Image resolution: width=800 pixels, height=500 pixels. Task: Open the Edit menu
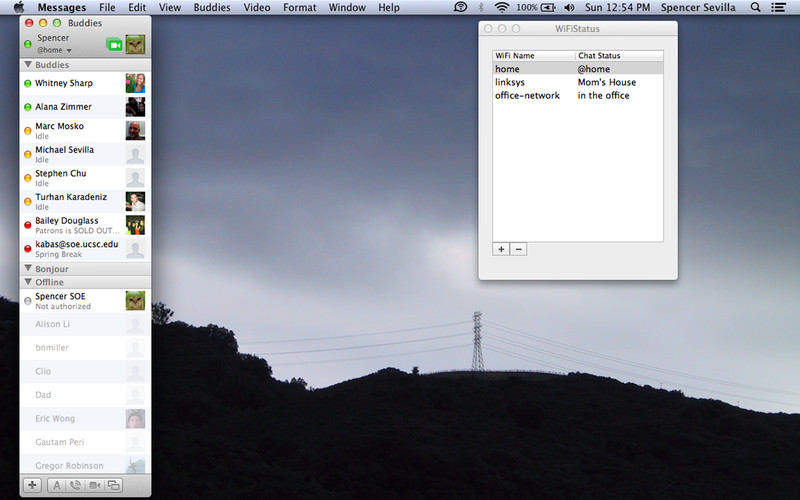pos(137,7)
